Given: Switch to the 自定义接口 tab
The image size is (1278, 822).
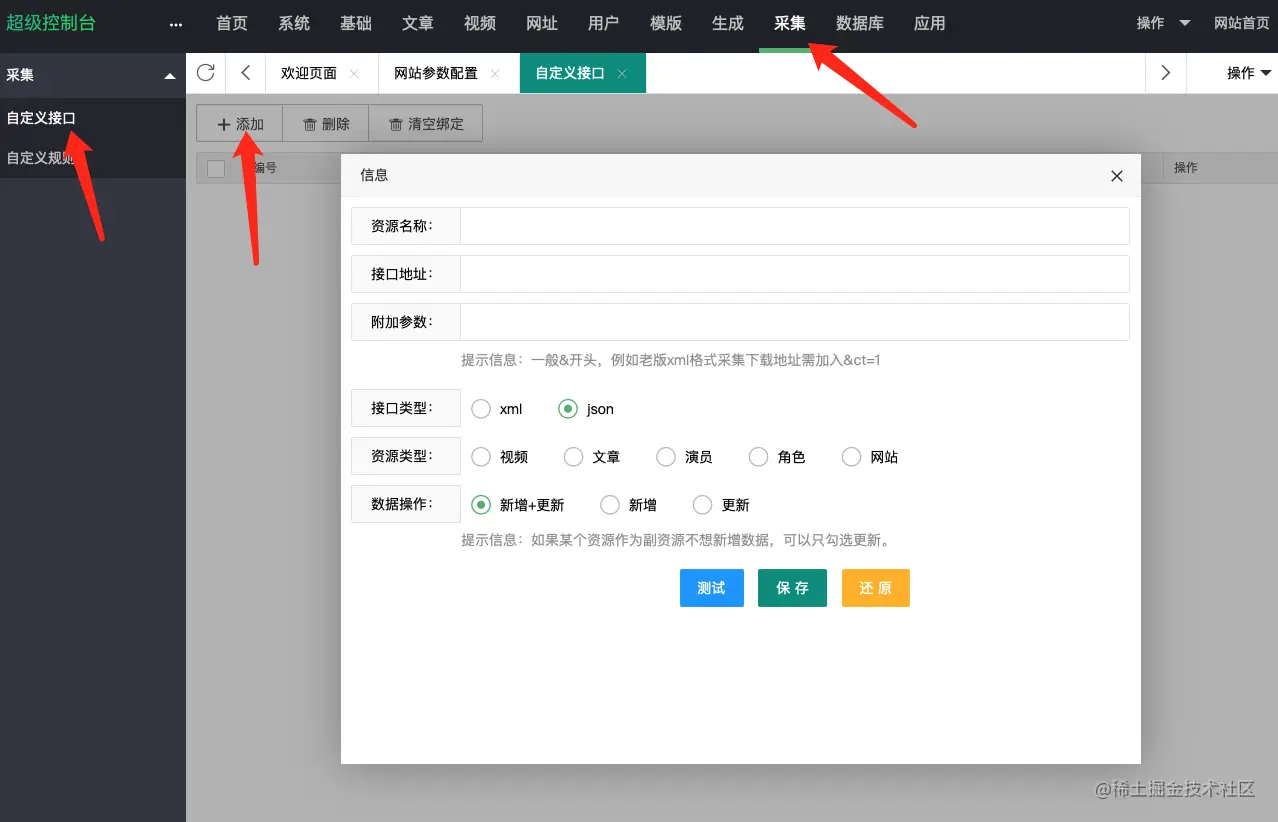Looking at the screenshot, I should click(x=570, y=74).
